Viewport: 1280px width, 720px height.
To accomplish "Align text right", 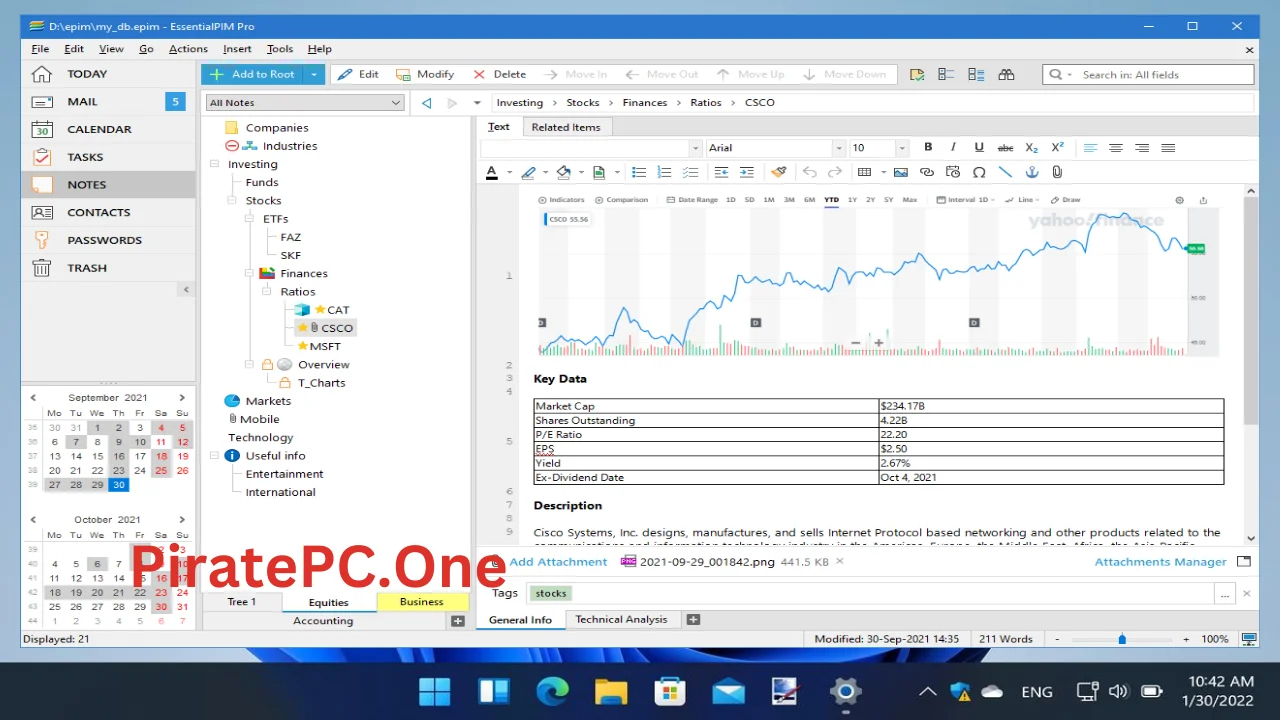I will click(x=1142, y=148).
